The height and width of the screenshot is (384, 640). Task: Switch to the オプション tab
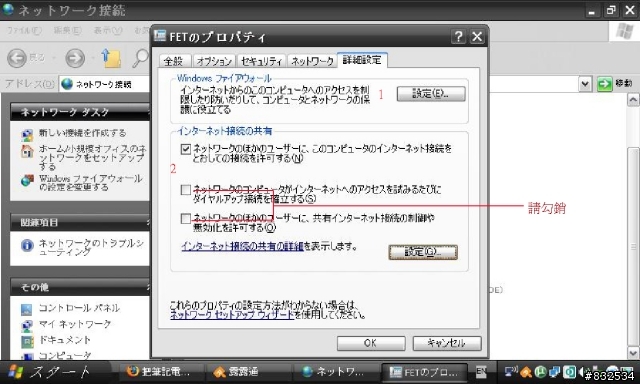pos(214,61)
